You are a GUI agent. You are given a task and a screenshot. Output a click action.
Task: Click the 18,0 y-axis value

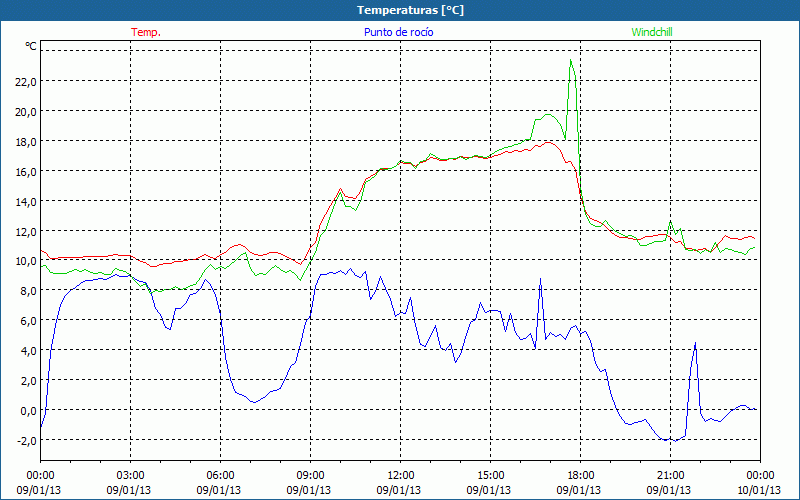pyautogui.click(x=26, y=141)
